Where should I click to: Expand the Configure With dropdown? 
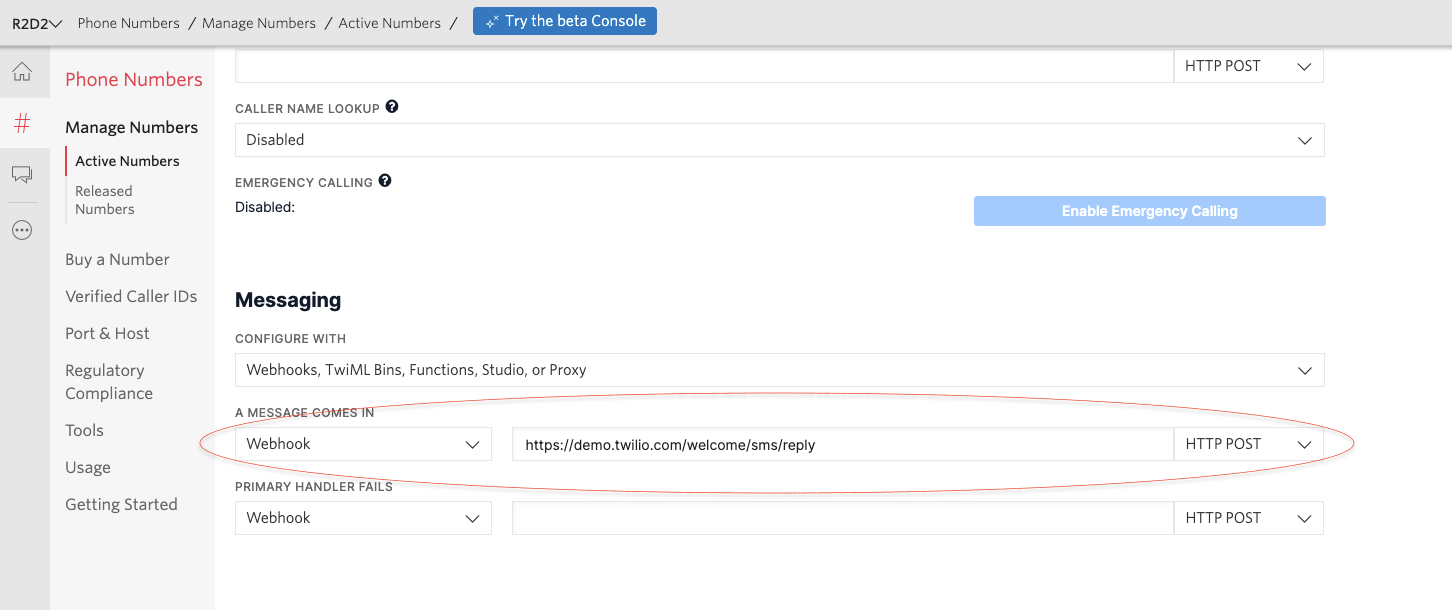point(779,369)
